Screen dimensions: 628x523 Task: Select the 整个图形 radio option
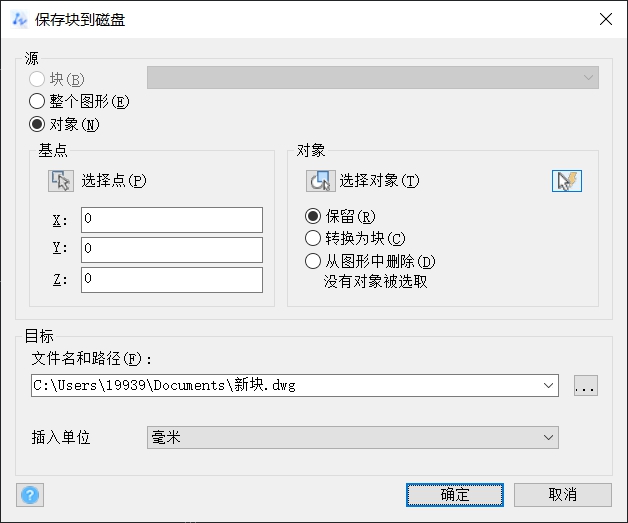pyautogui.click(x=37, y=101)
